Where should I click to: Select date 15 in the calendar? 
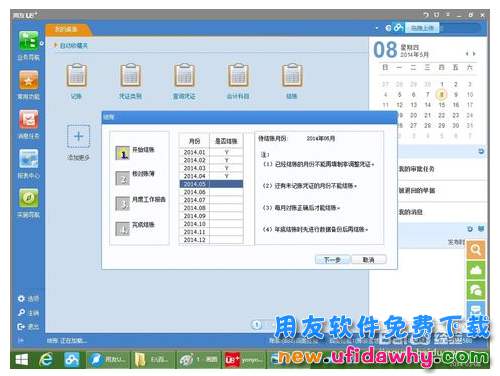pyautogui.click(x=442, y=105)
